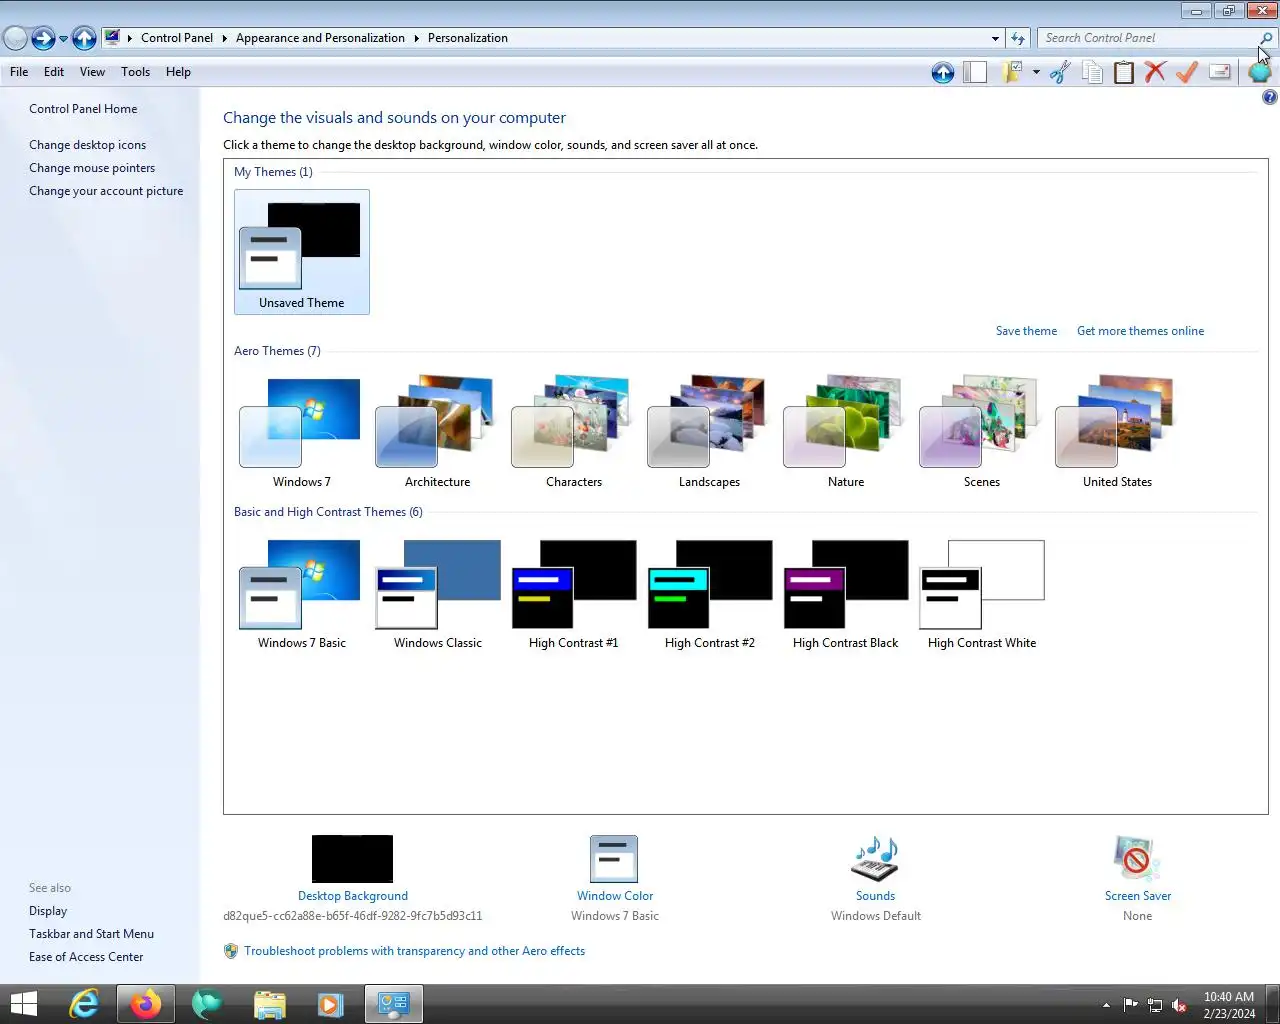This screenshot has height=1024, width=1280.
Task: Open Taskbar and Start Menu link
Action: coord(91,934)
